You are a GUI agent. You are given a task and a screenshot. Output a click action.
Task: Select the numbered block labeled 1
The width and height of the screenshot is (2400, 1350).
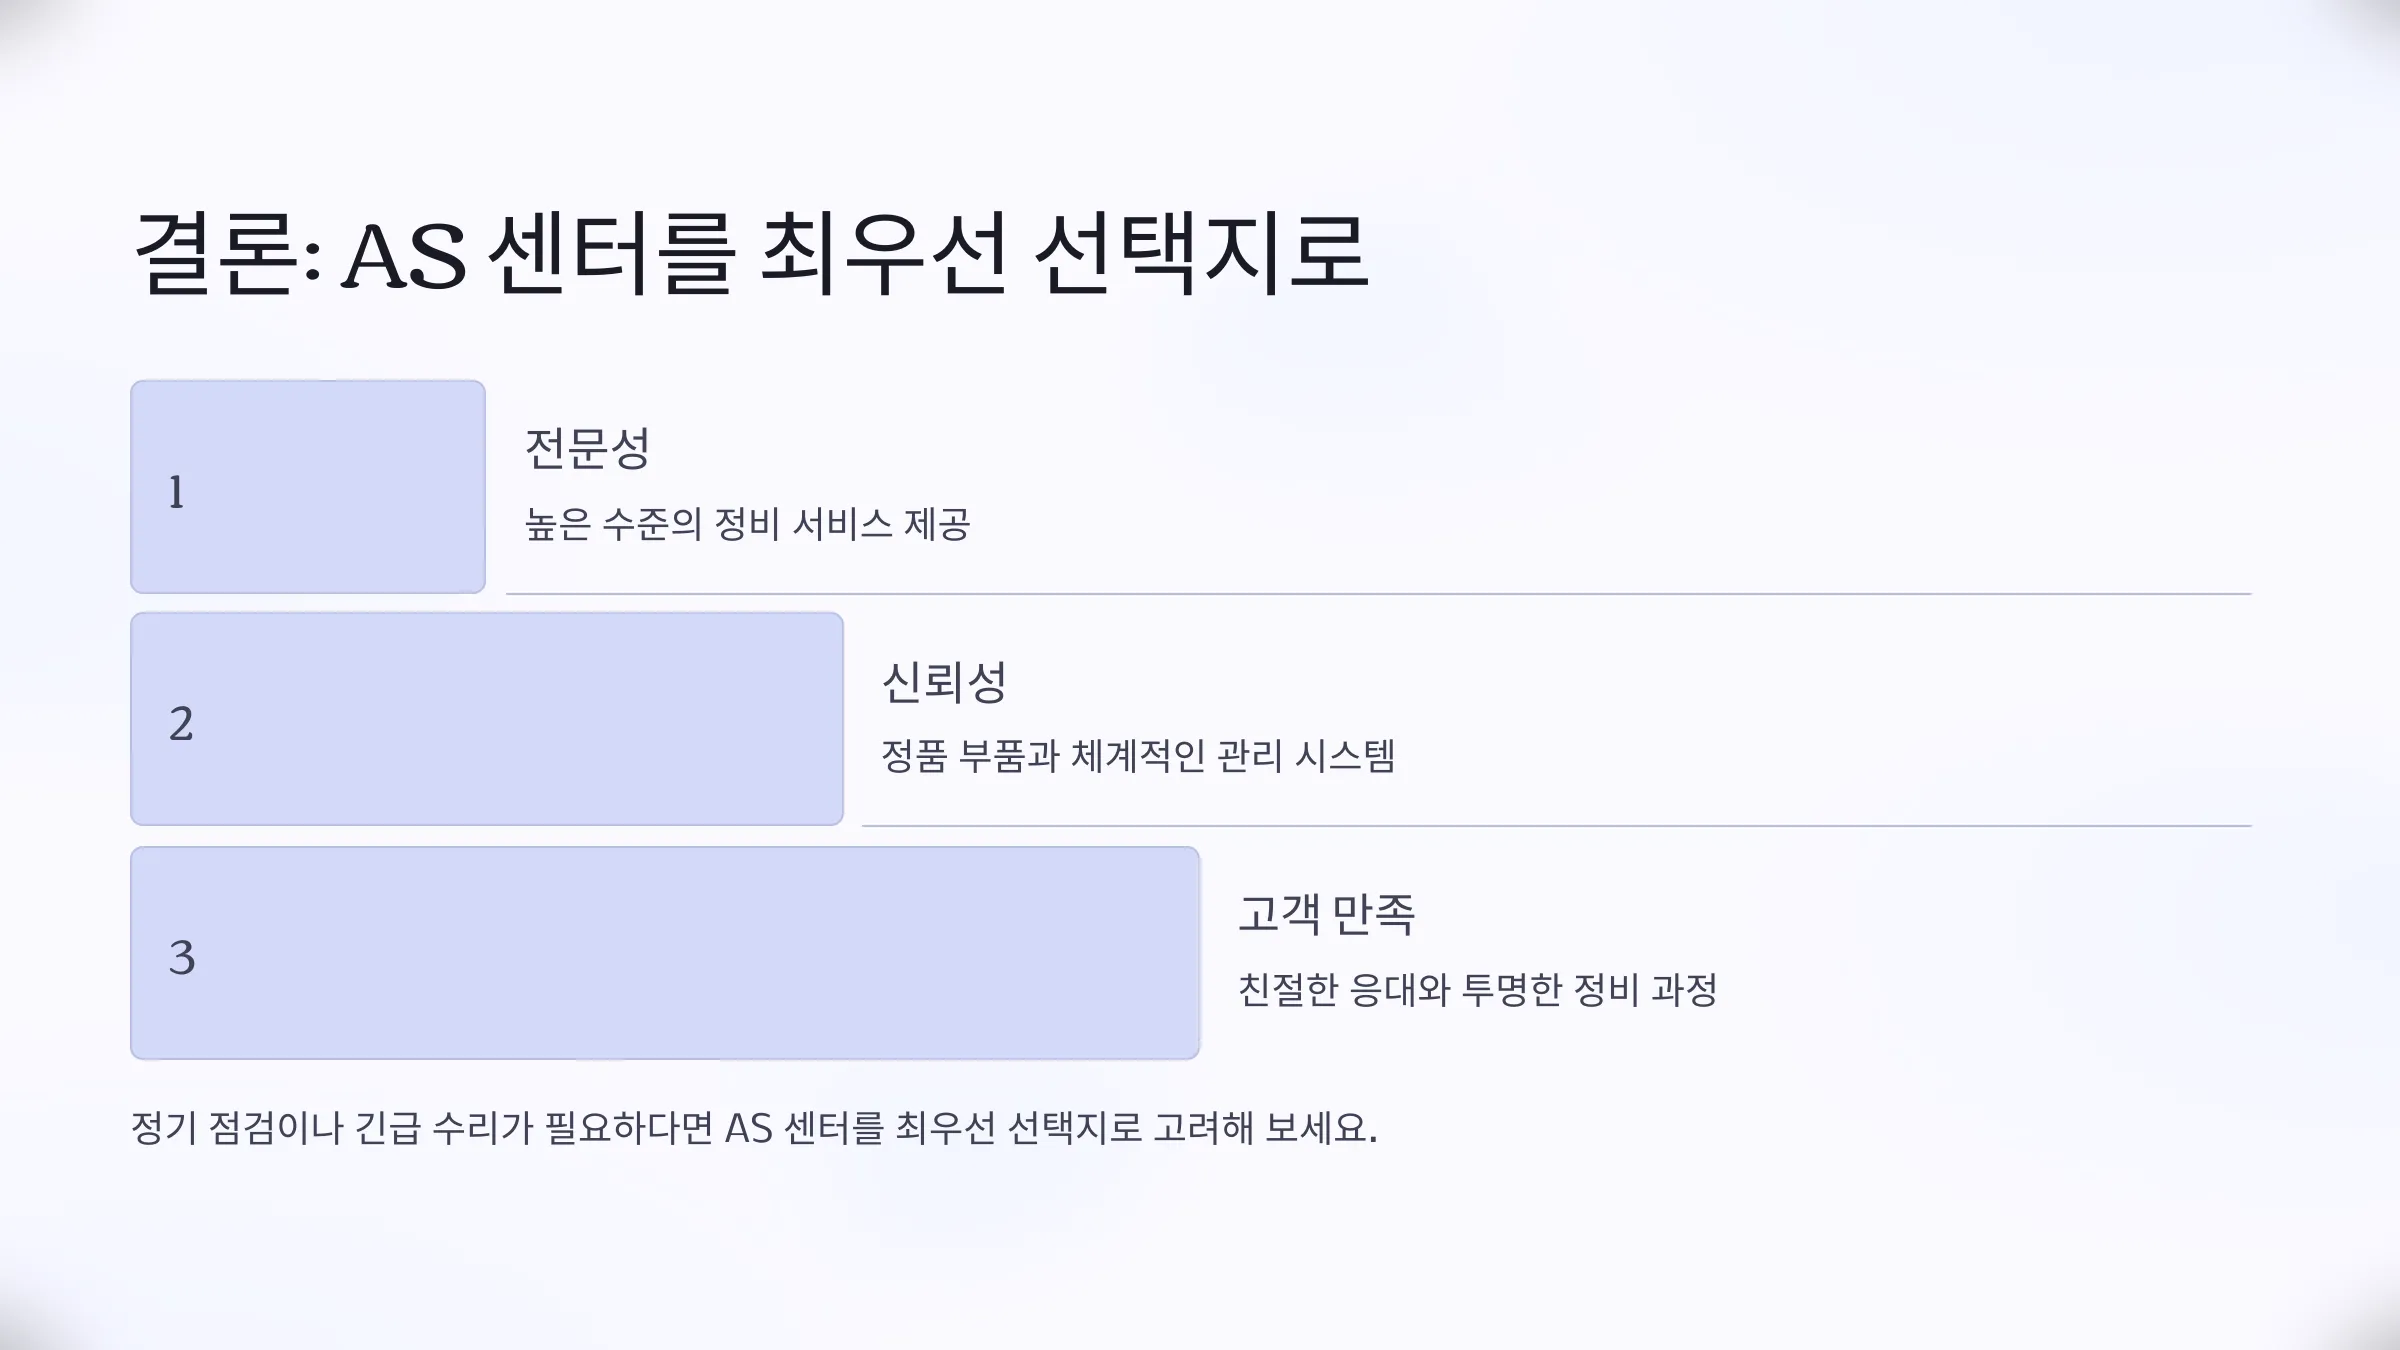tap(308, 487)
